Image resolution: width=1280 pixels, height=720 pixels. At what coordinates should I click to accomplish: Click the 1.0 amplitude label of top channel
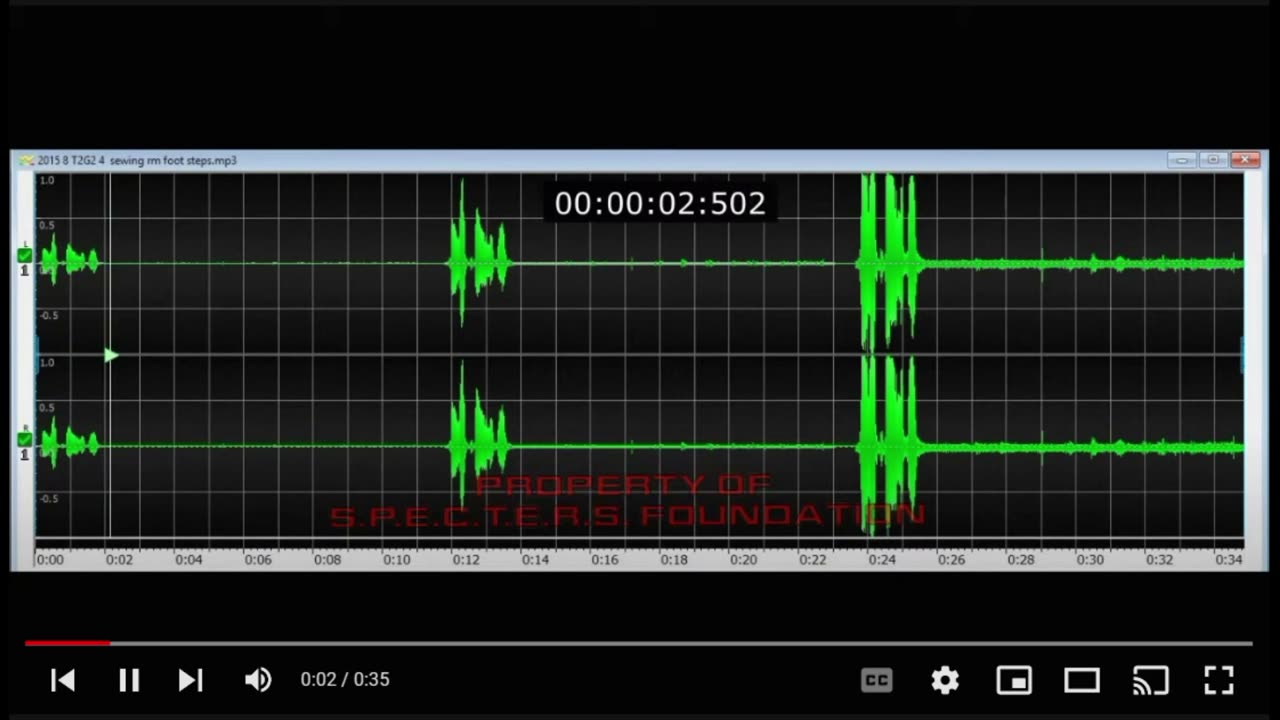47,180
